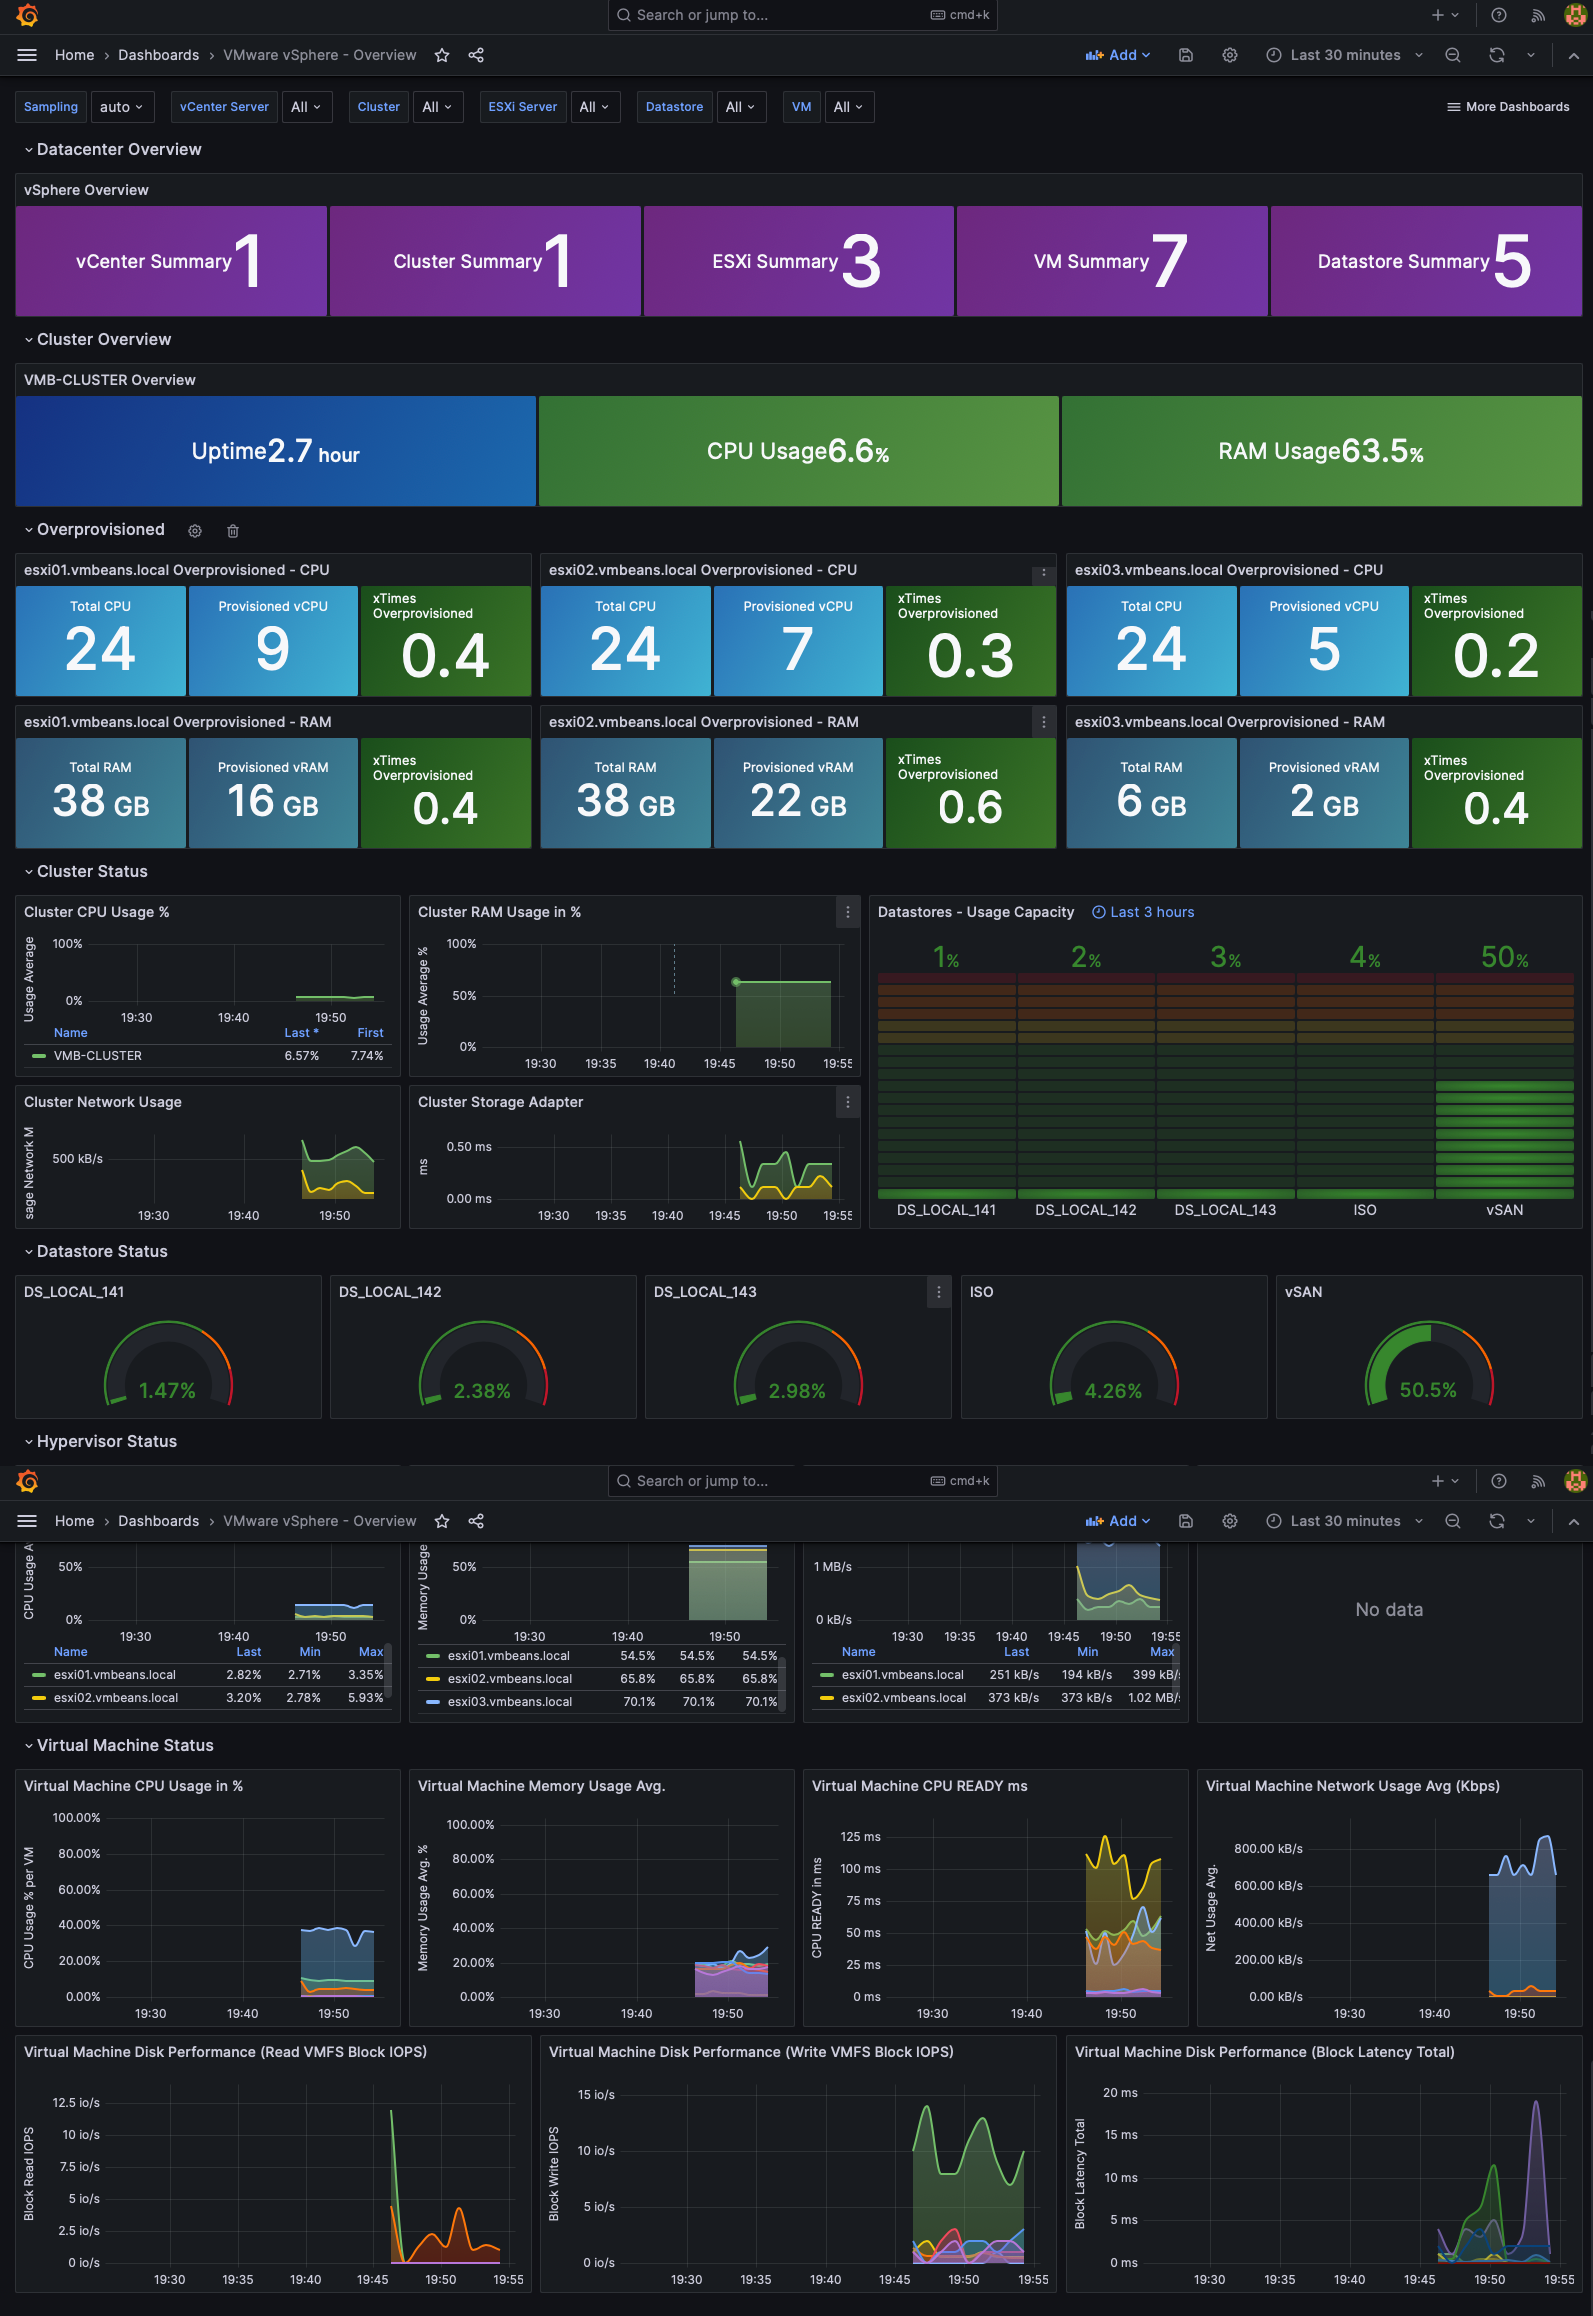Click the VM Summary stat panel

pos(1112,261)
